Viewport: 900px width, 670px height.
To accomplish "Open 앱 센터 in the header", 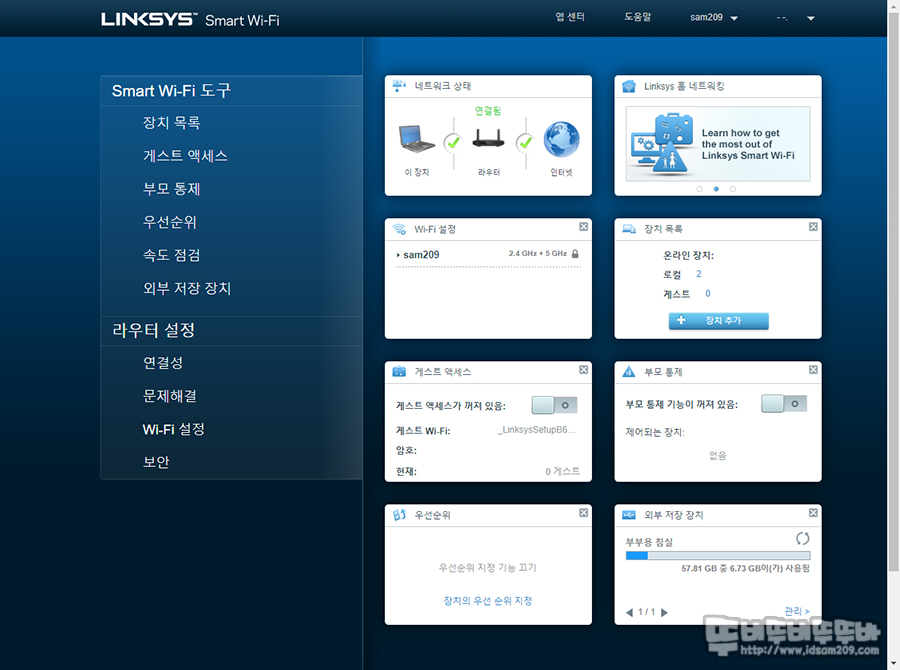I will click(x=570, y=17).
